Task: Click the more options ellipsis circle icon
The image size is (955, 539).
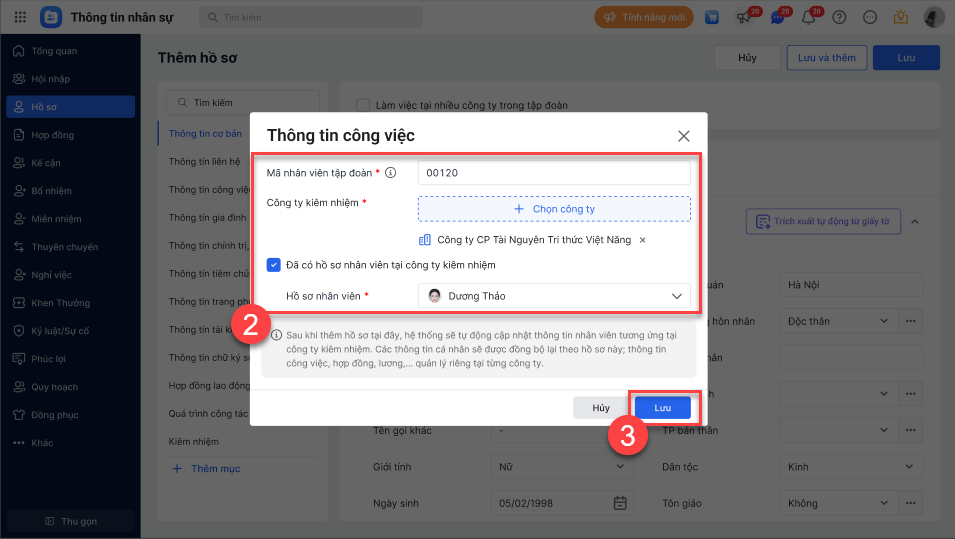Action: [870, 18]
